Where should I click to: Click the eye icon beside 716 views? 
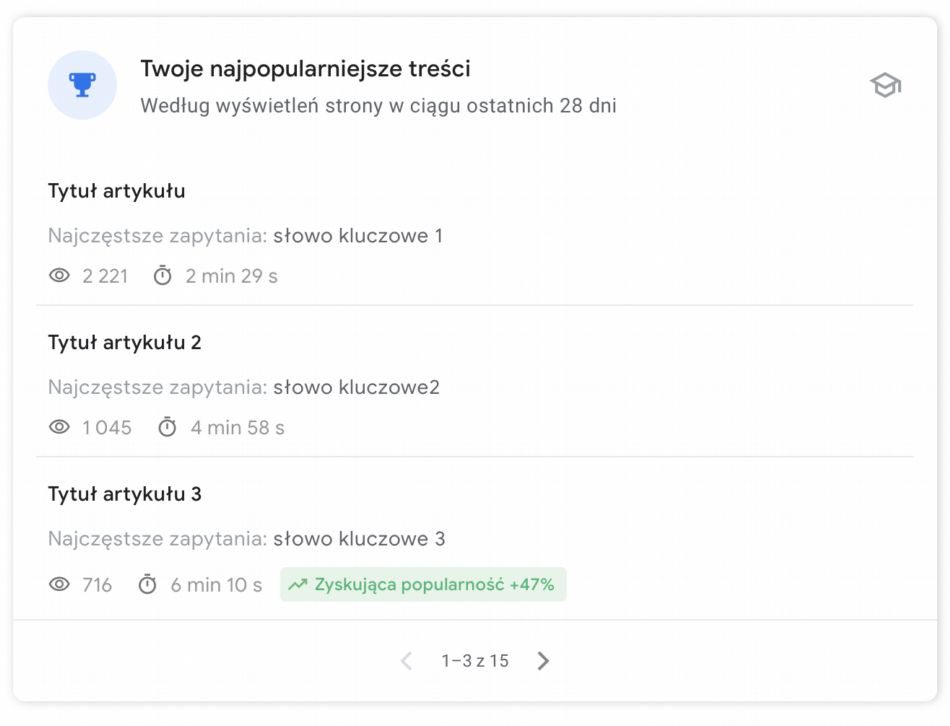[60, 585]
